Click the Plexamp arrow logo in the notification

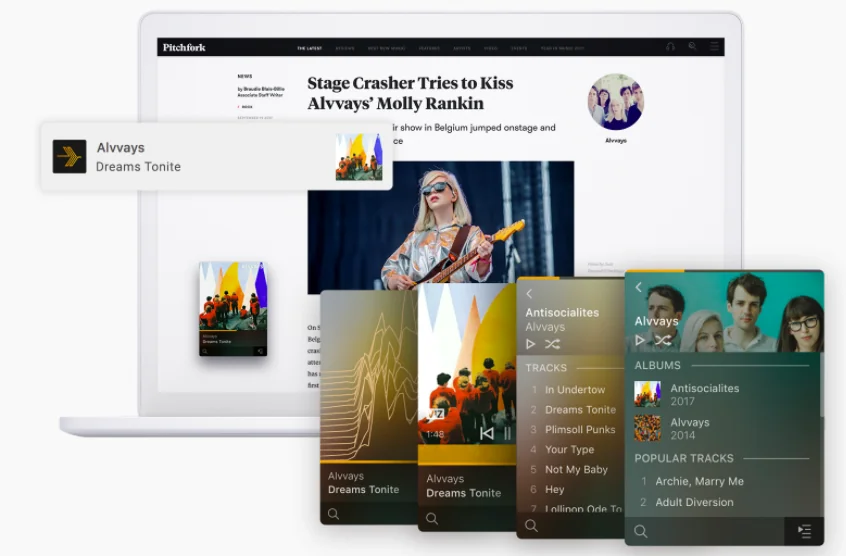[x=69, y=156]
